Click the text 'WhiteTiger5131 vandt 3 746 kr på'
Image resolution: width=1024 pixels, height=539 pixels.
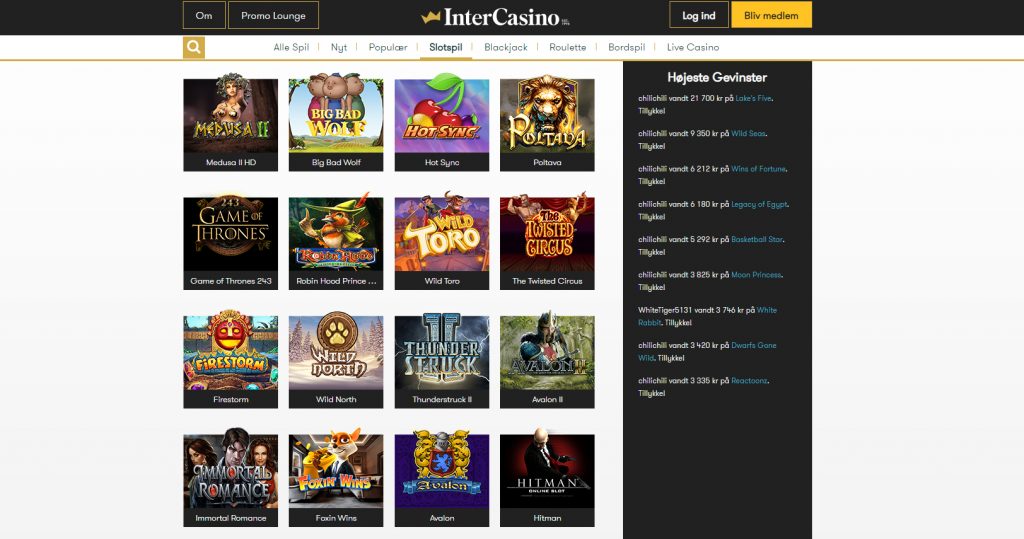(696, 310)
